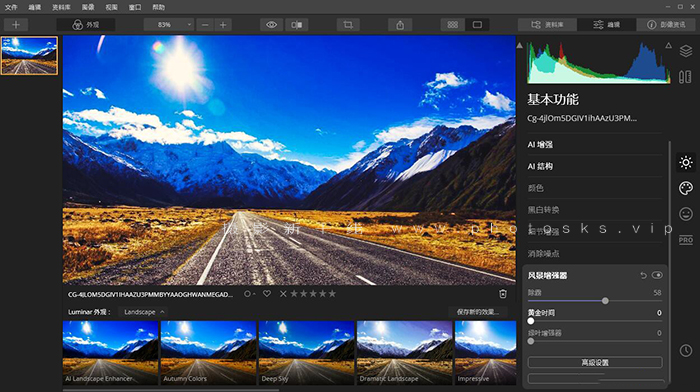This screenshot has height=392, width=700.
Task: Reset the 风景增强器 tool with undo arrow
Action: click(643, 275)
